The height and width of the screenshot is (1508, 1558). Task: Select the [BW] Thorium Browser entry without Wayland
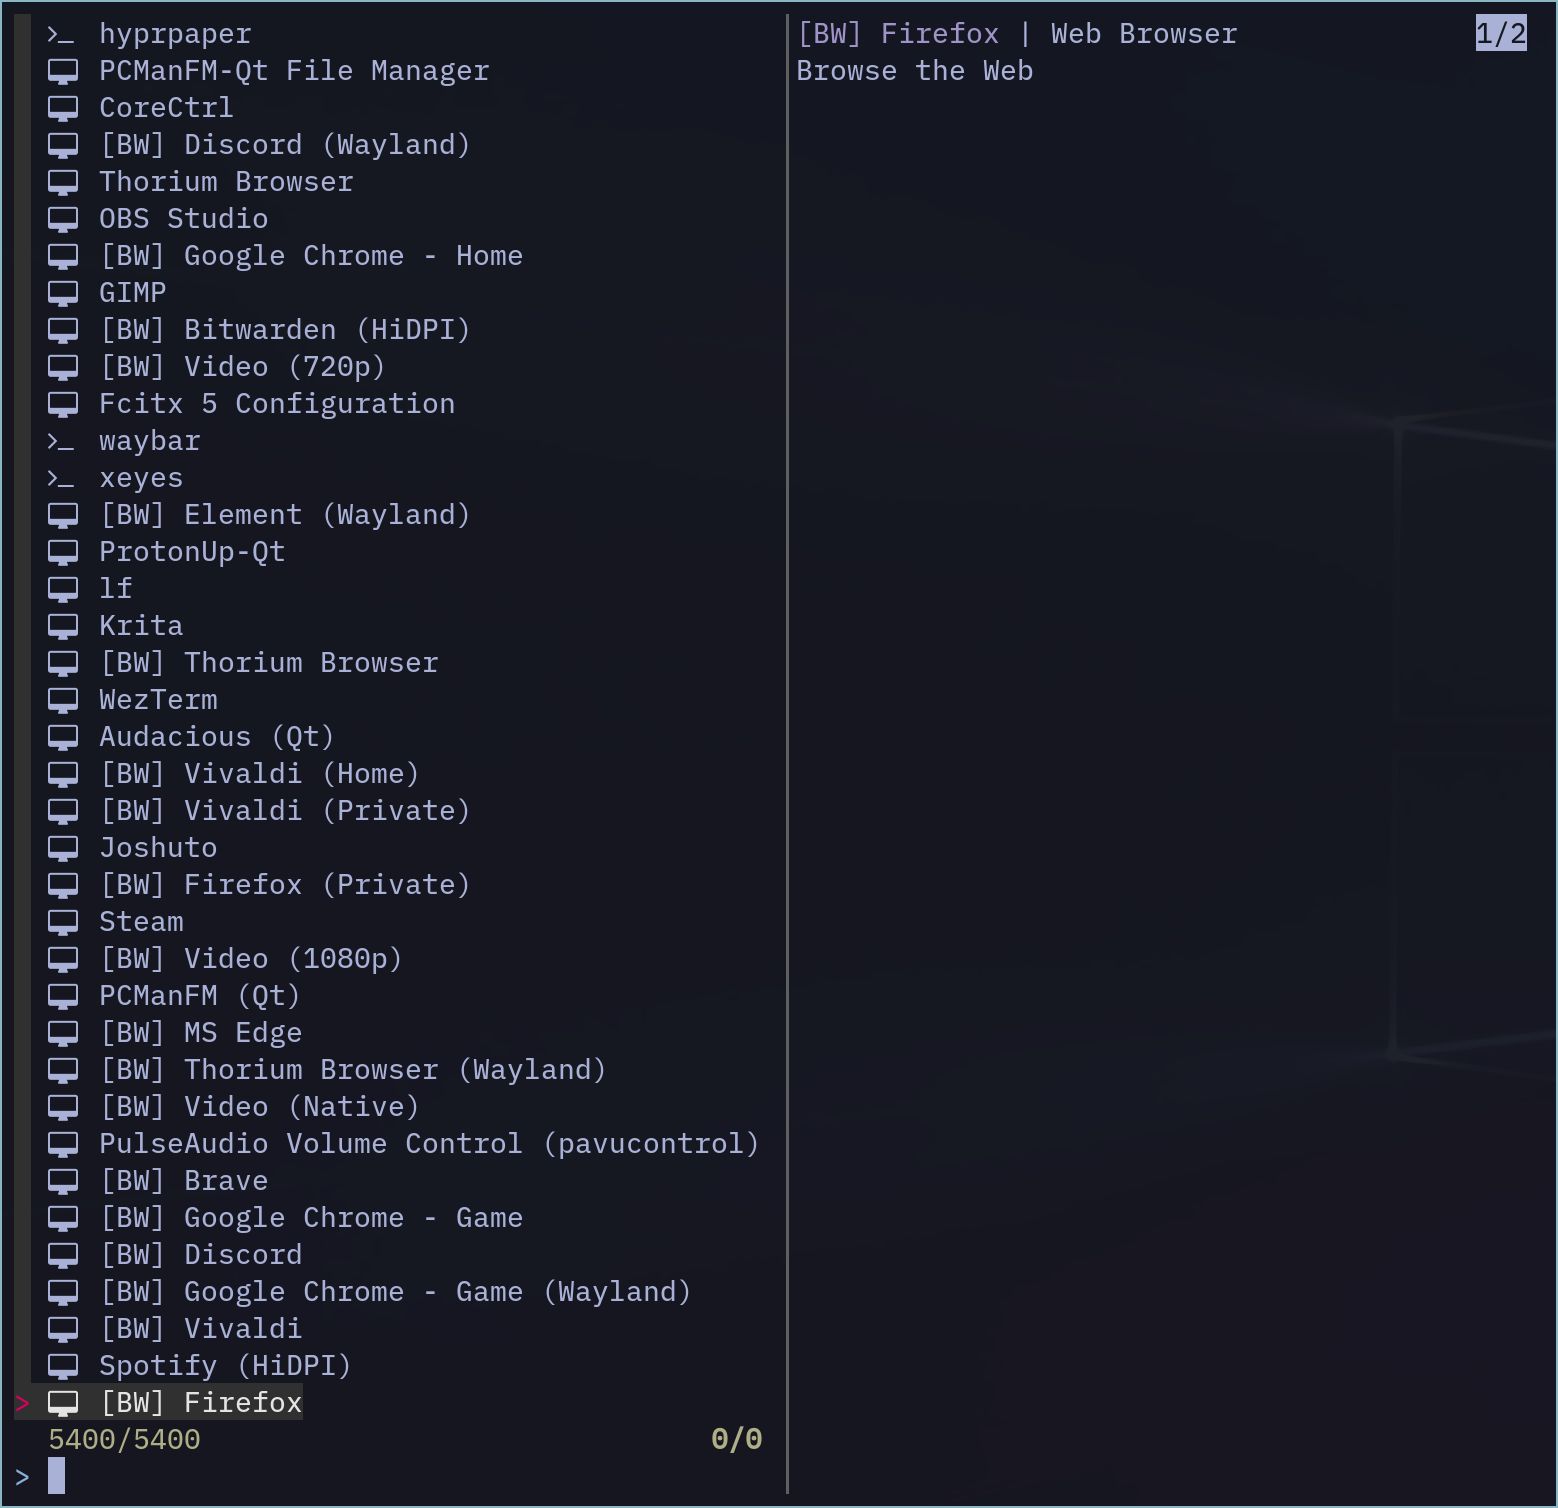tap(269, 664)
